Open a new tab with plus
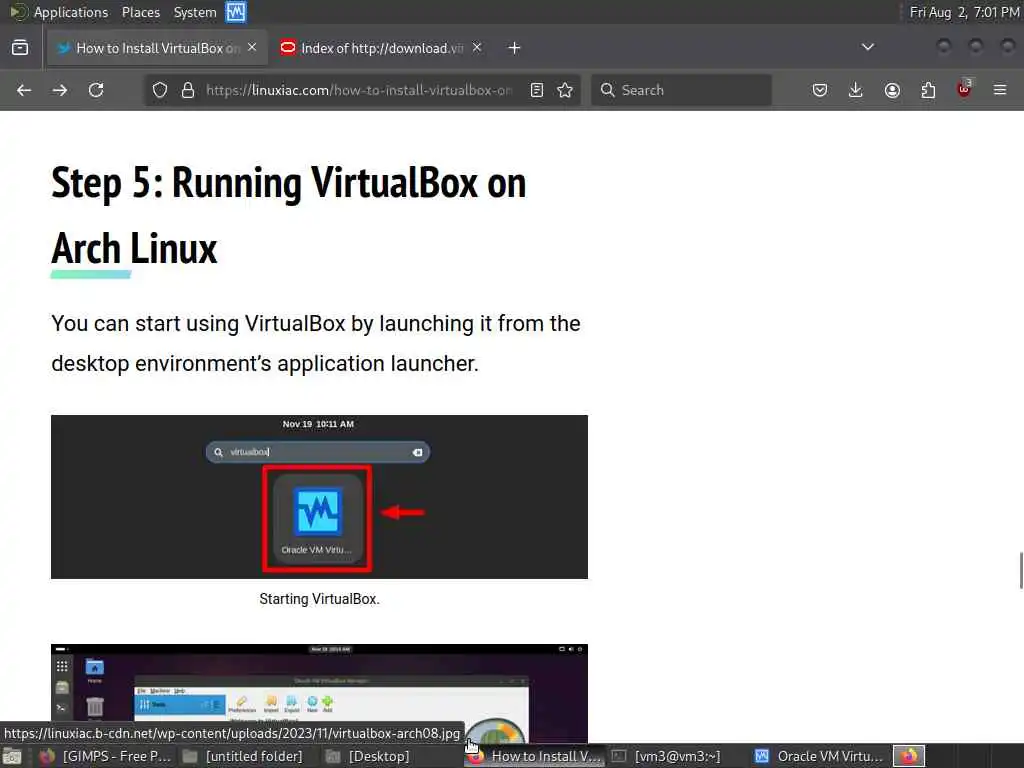This screenshot has width=1024, height=768. click(515, 48)
